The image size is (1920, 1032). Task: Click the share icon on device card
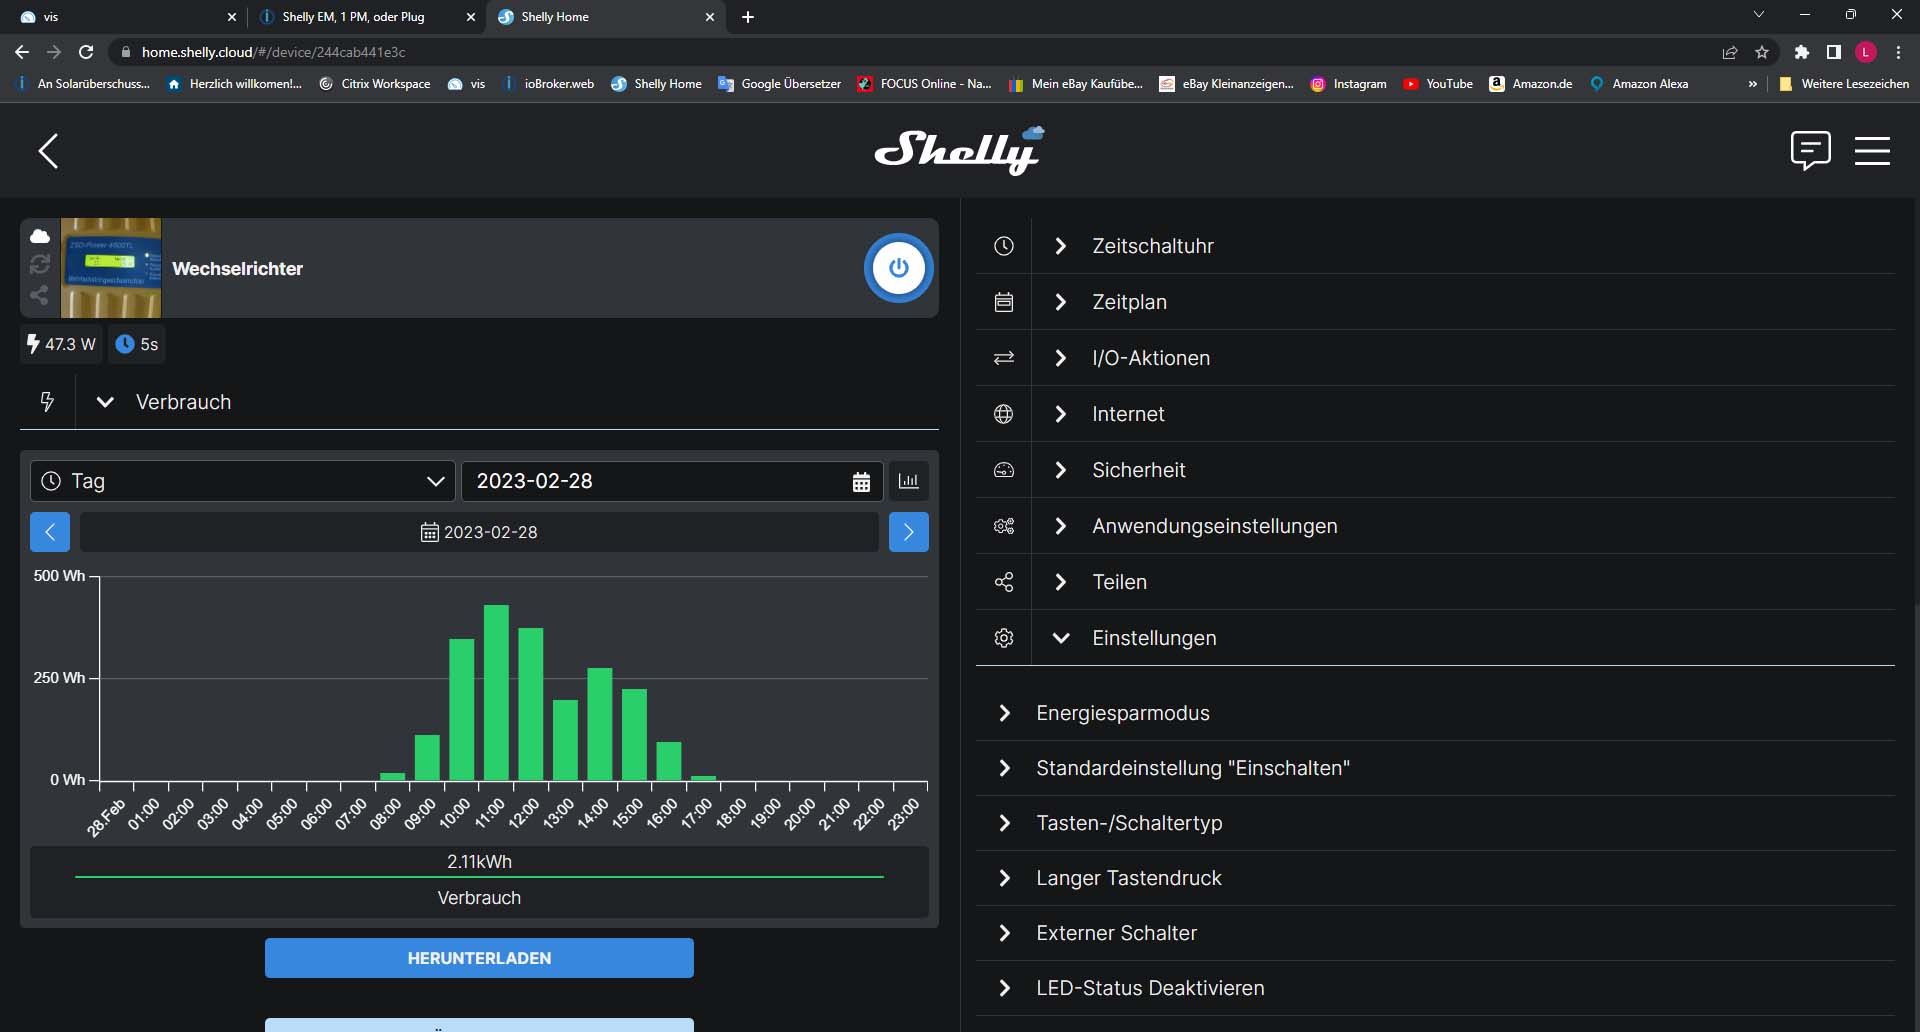[40, 294]
